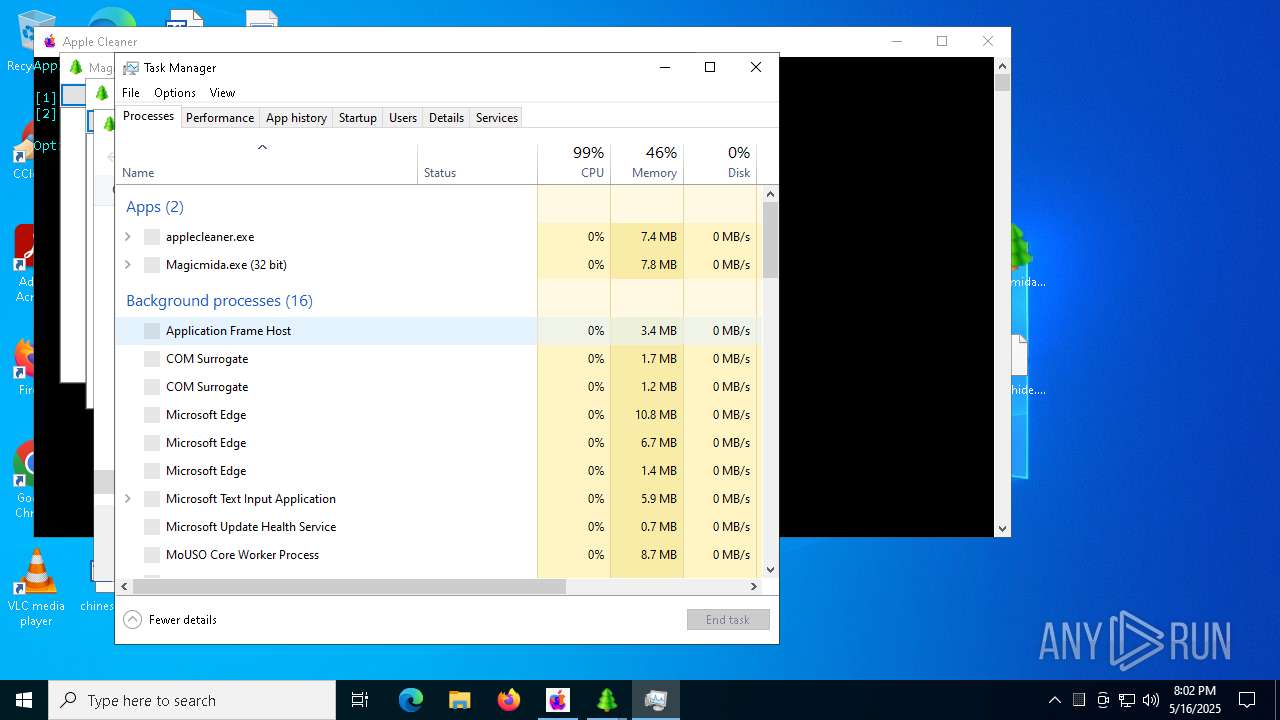The height and width of the screenshot is (720, 1280).
Task: Switch to Task Manager taskbar button
Action: [x=655, y=700]
